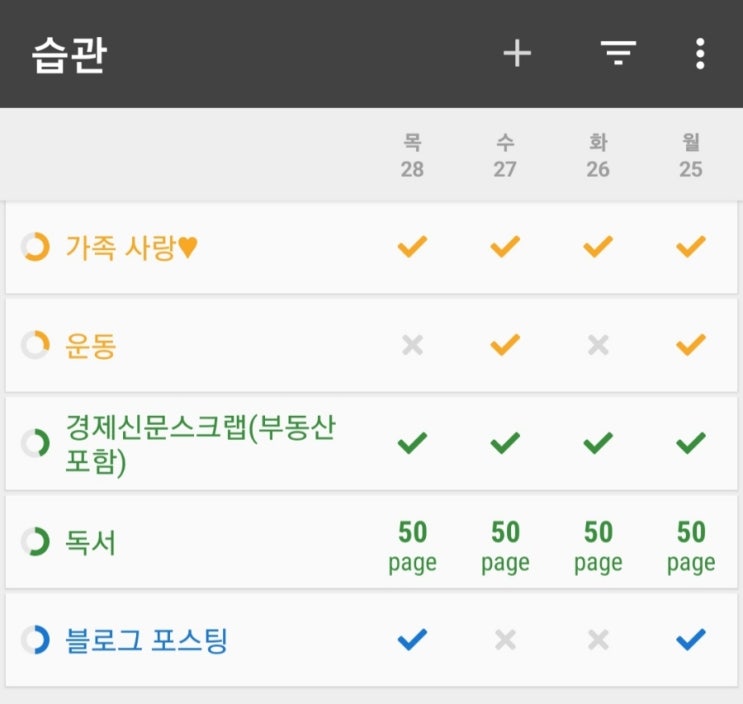Open the 독서 habit details
Viewport: 743px width, 704px height.
click(x=90, y=542)
